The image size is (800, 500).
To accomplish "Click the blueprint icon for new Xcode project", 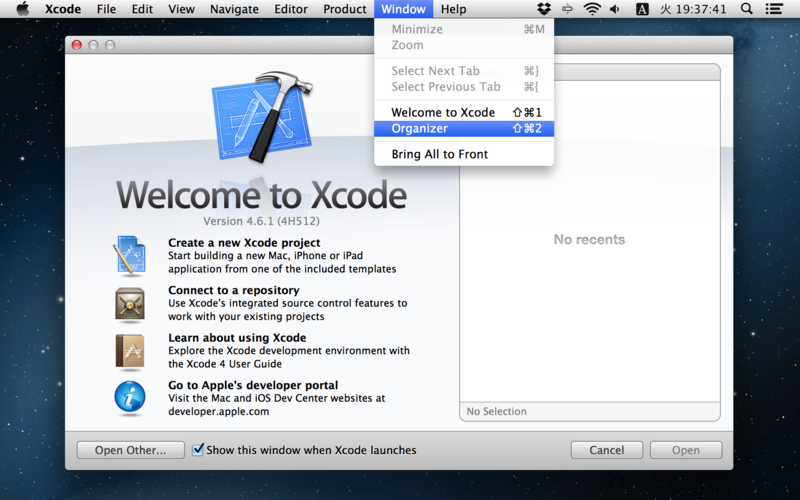I will click(130, 256).
